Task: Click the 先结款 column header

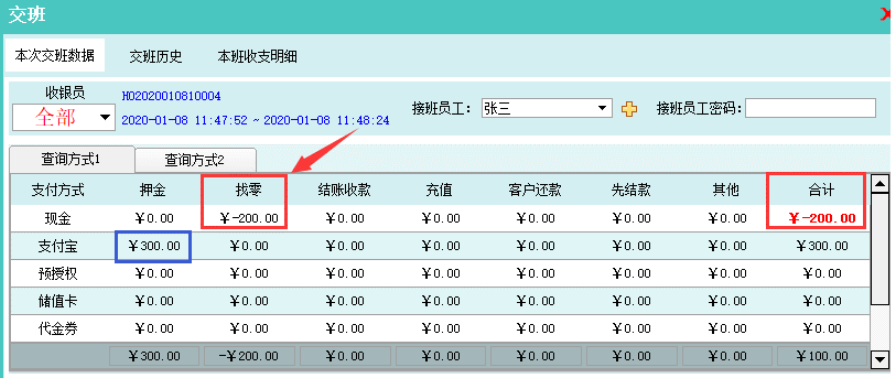Action: click(x=630, y=190)
